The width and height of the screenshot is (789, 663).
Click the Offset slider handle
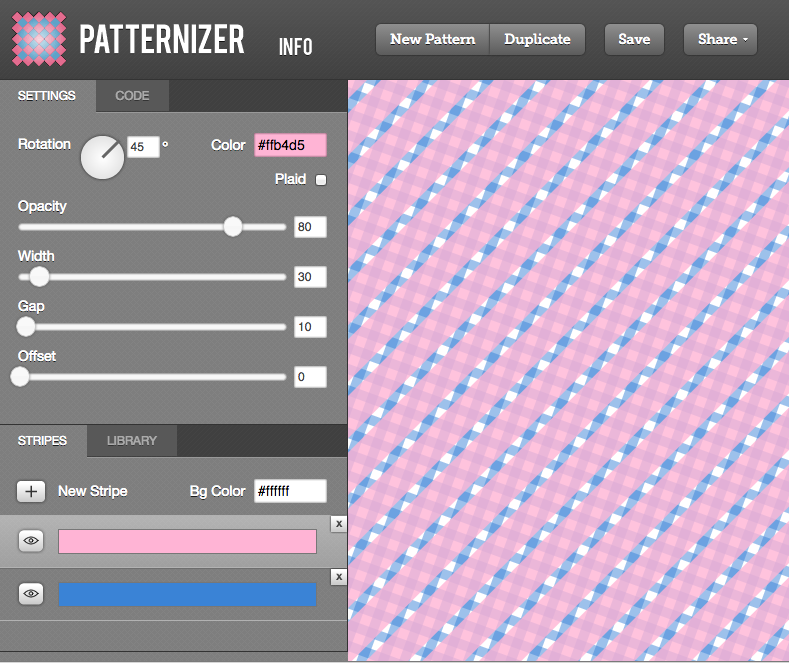(x=20, y=377)
